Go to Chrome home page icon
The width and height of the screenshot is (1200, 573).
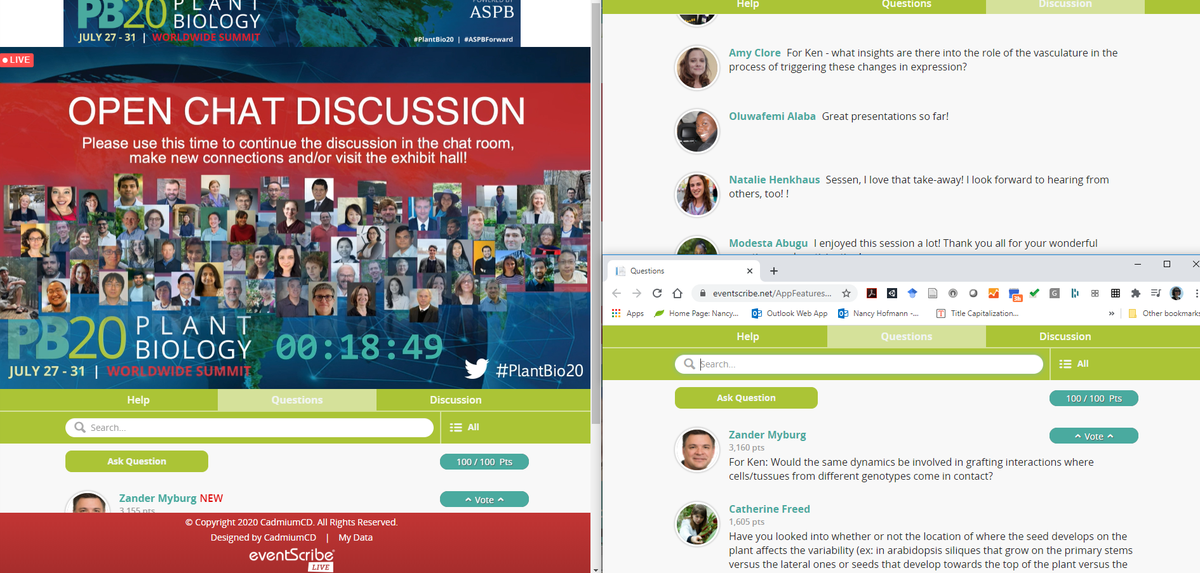point(677,293)
